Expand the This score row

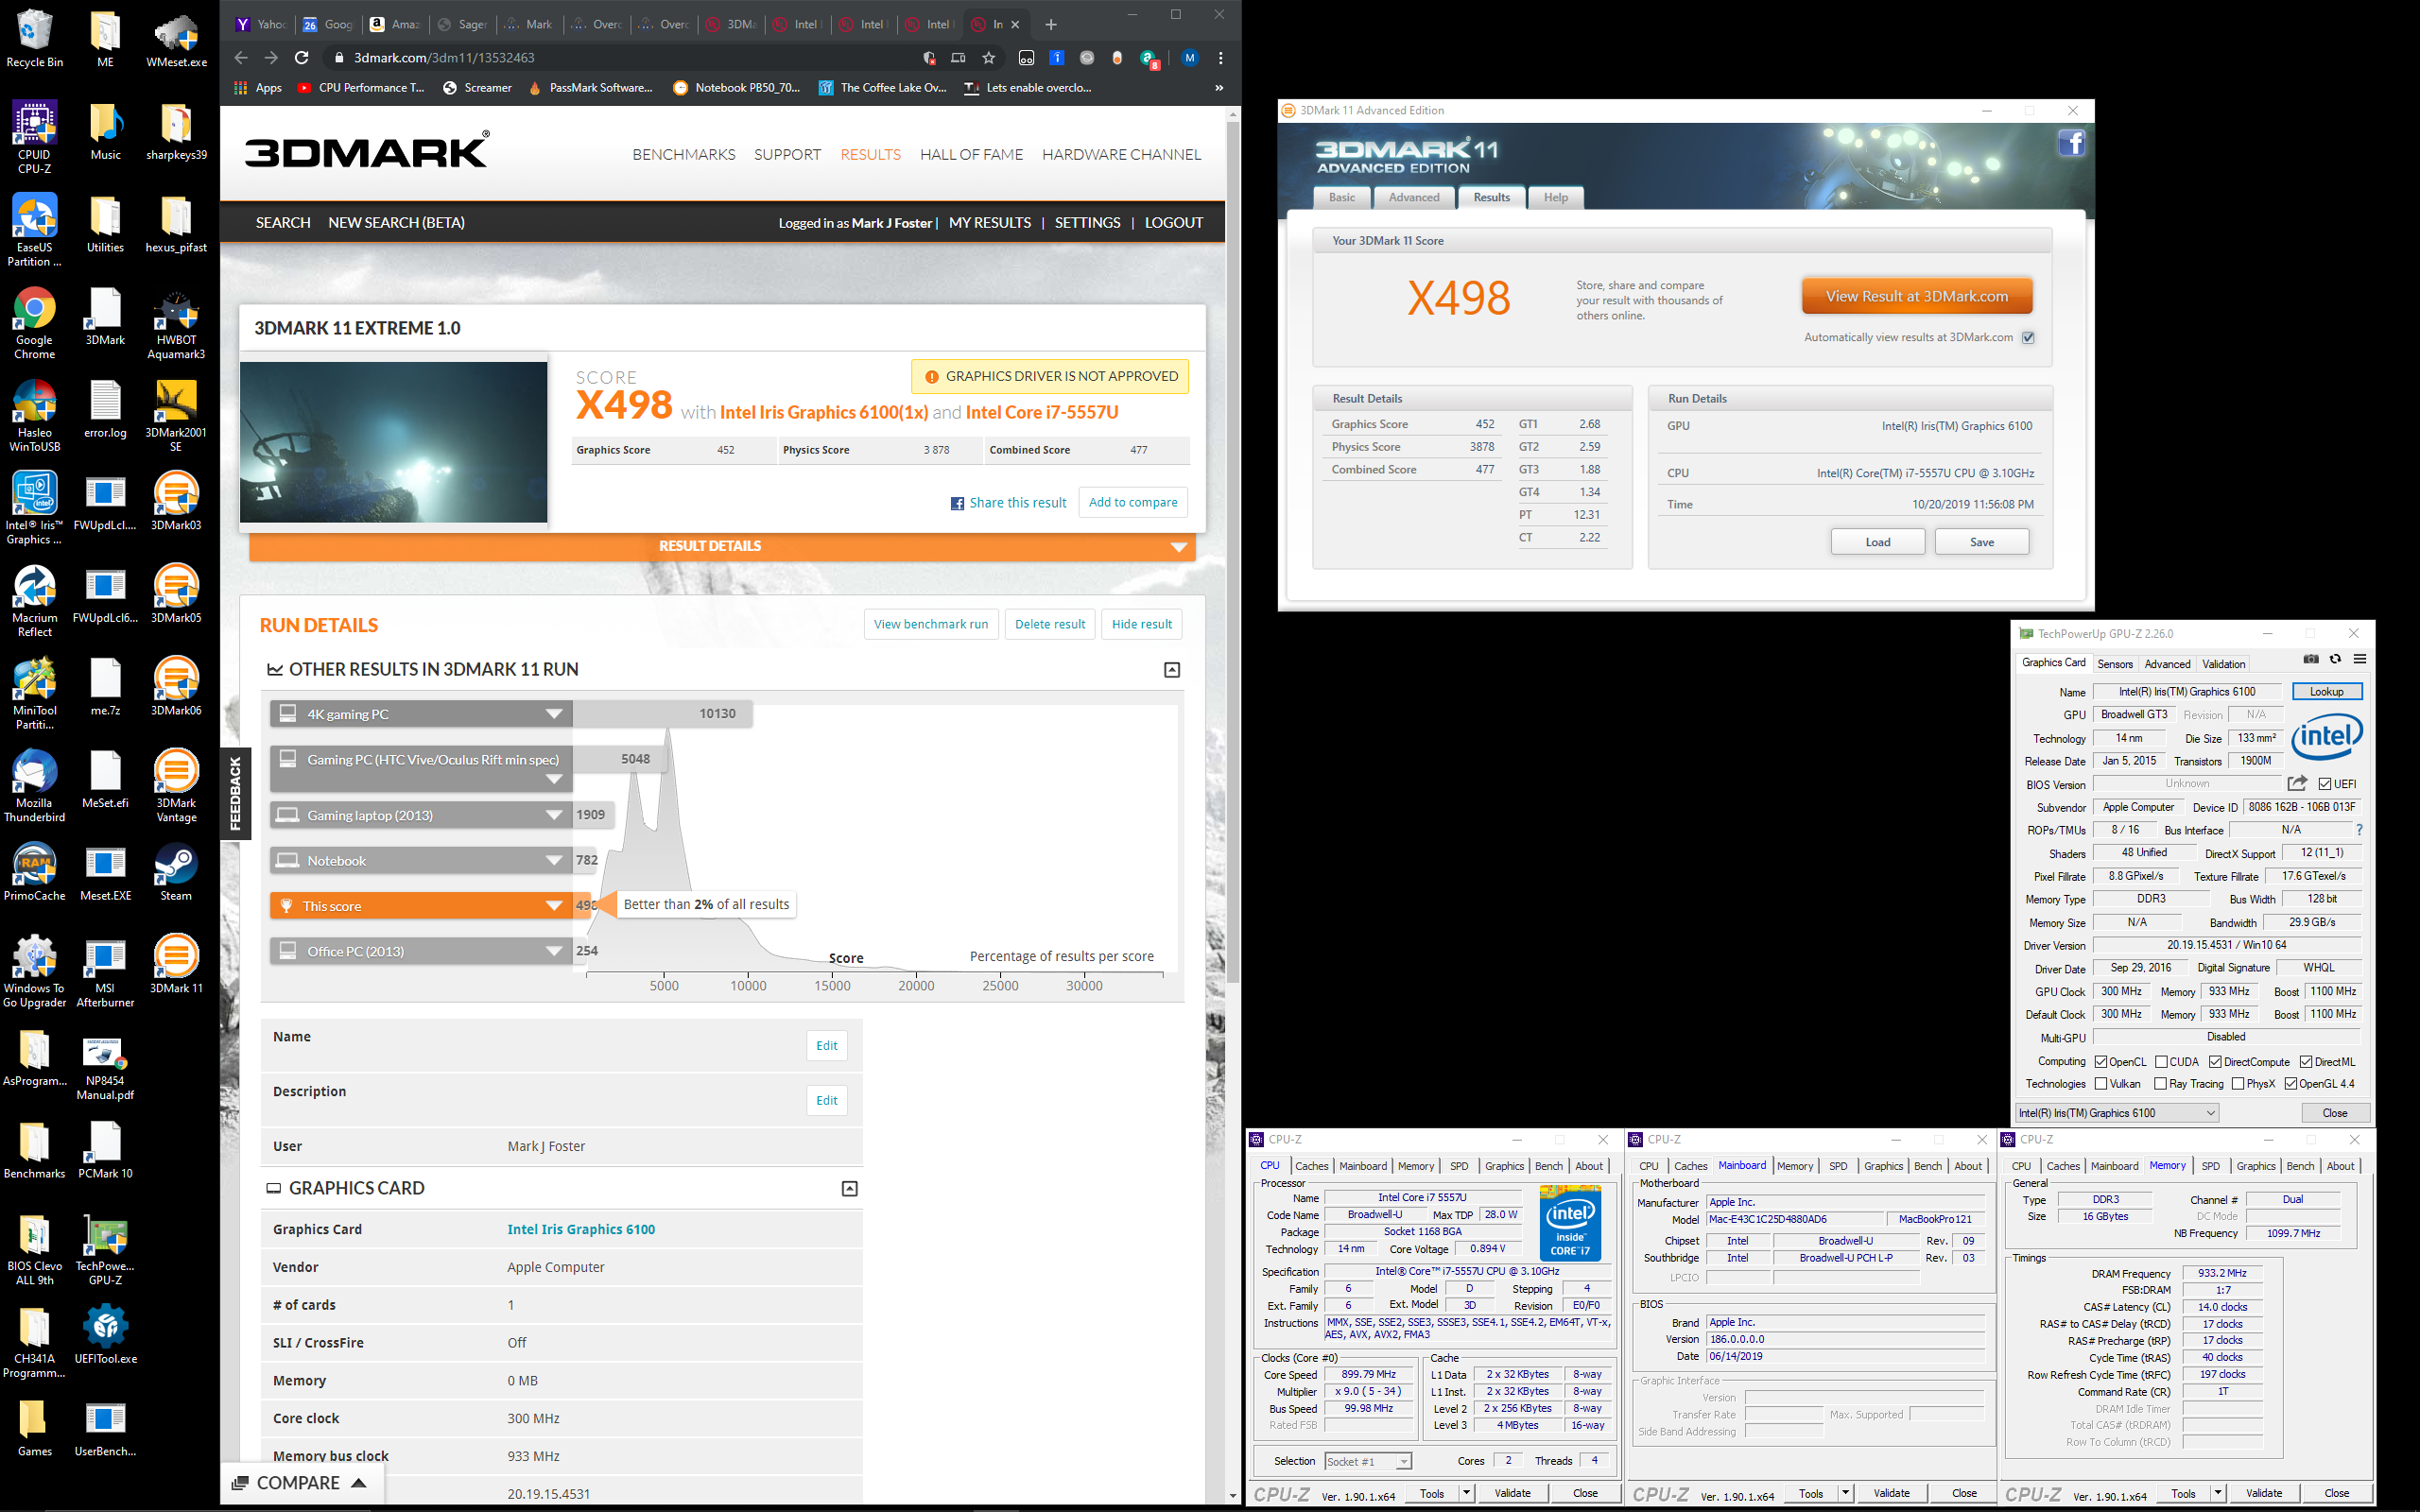pos(421,906)
